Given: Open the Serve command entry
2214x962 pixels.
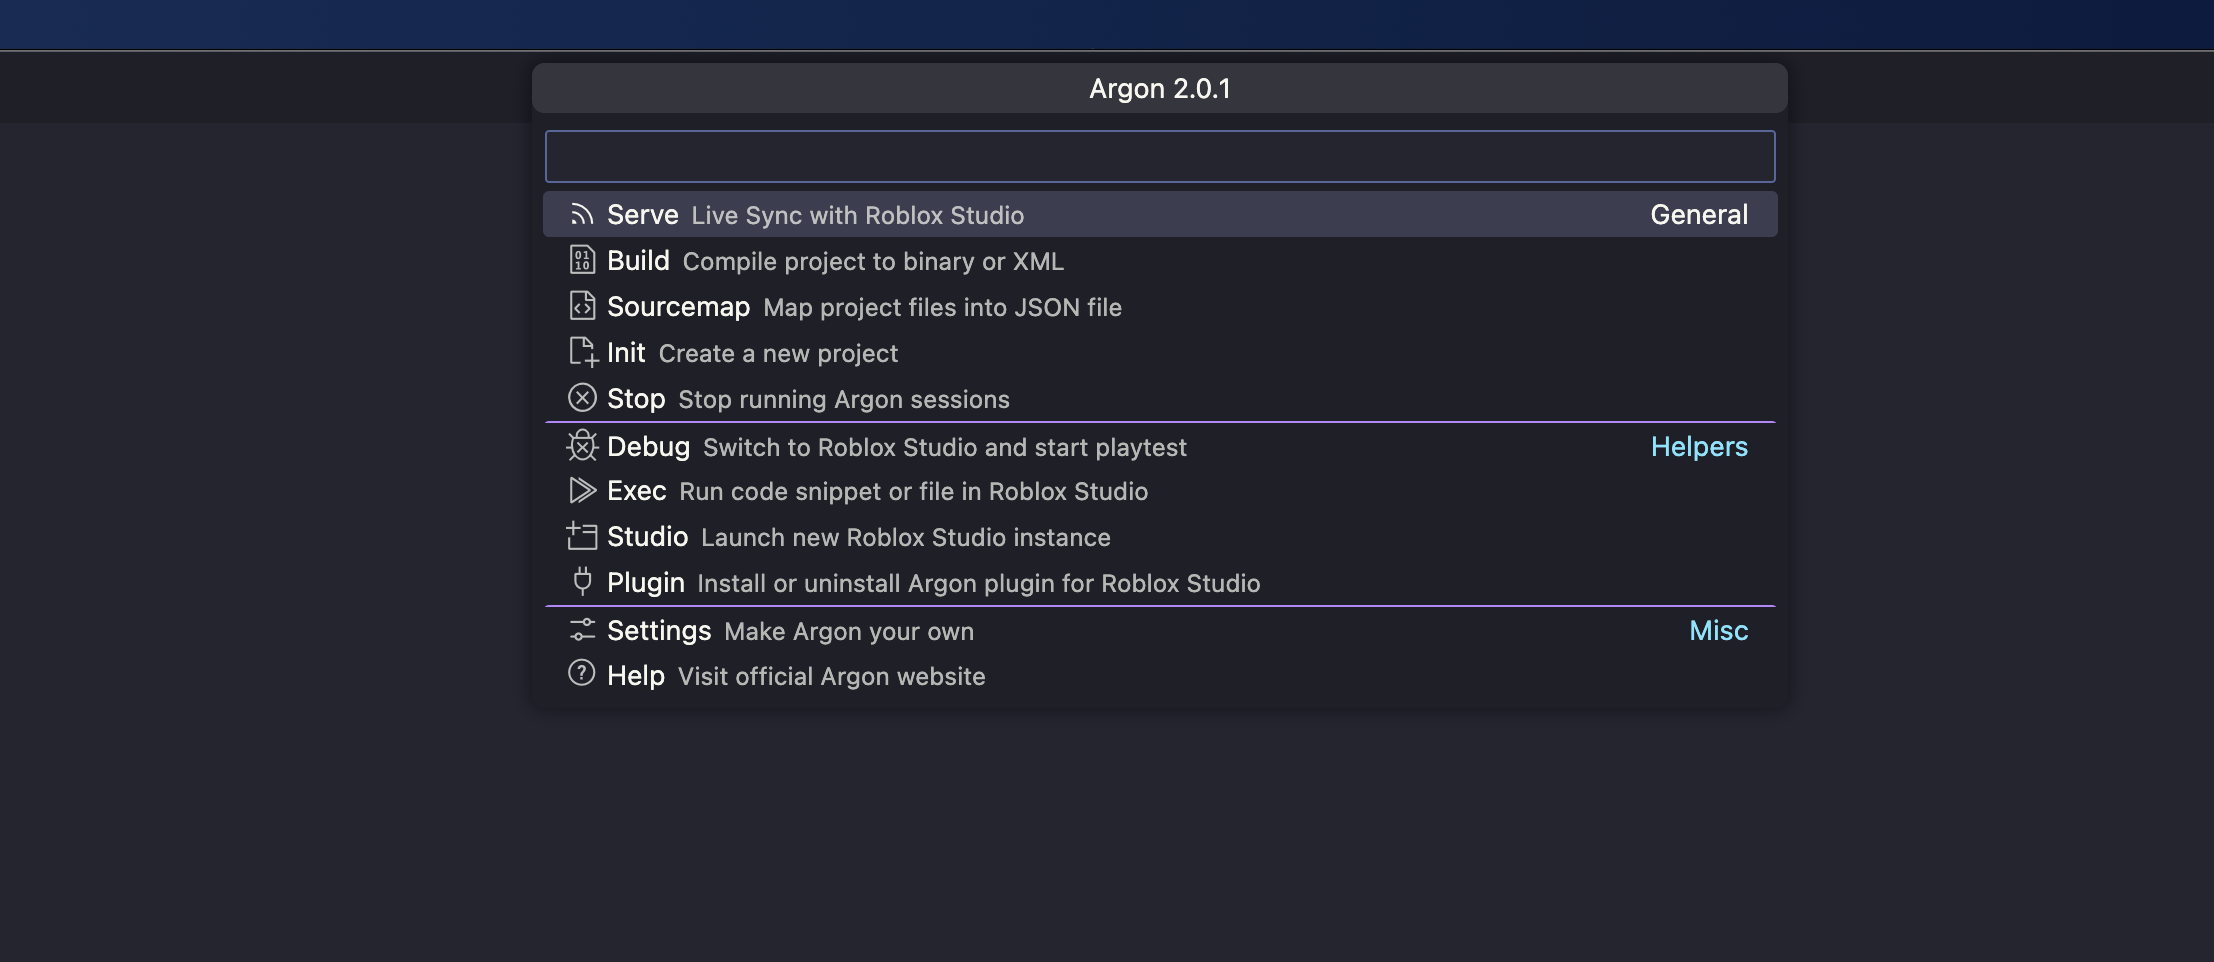Looking at the screenshot, I should click(x=900, y=213).
